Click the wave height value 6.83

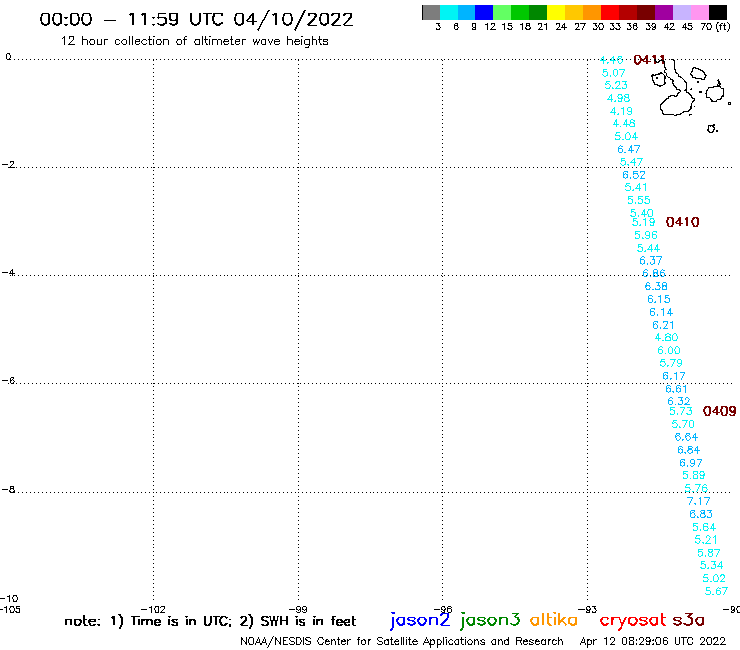point(701,514)
